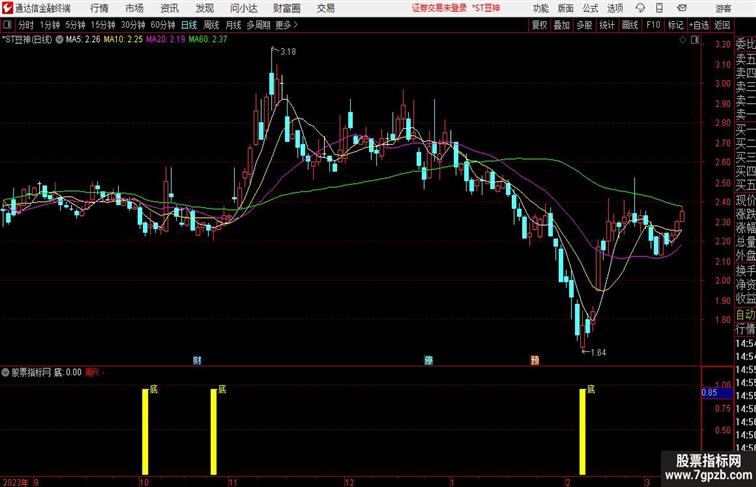This screenshot has width=756, height=487.
Task: Click the mobile phone icon
Action: click(x=659, y=8)
